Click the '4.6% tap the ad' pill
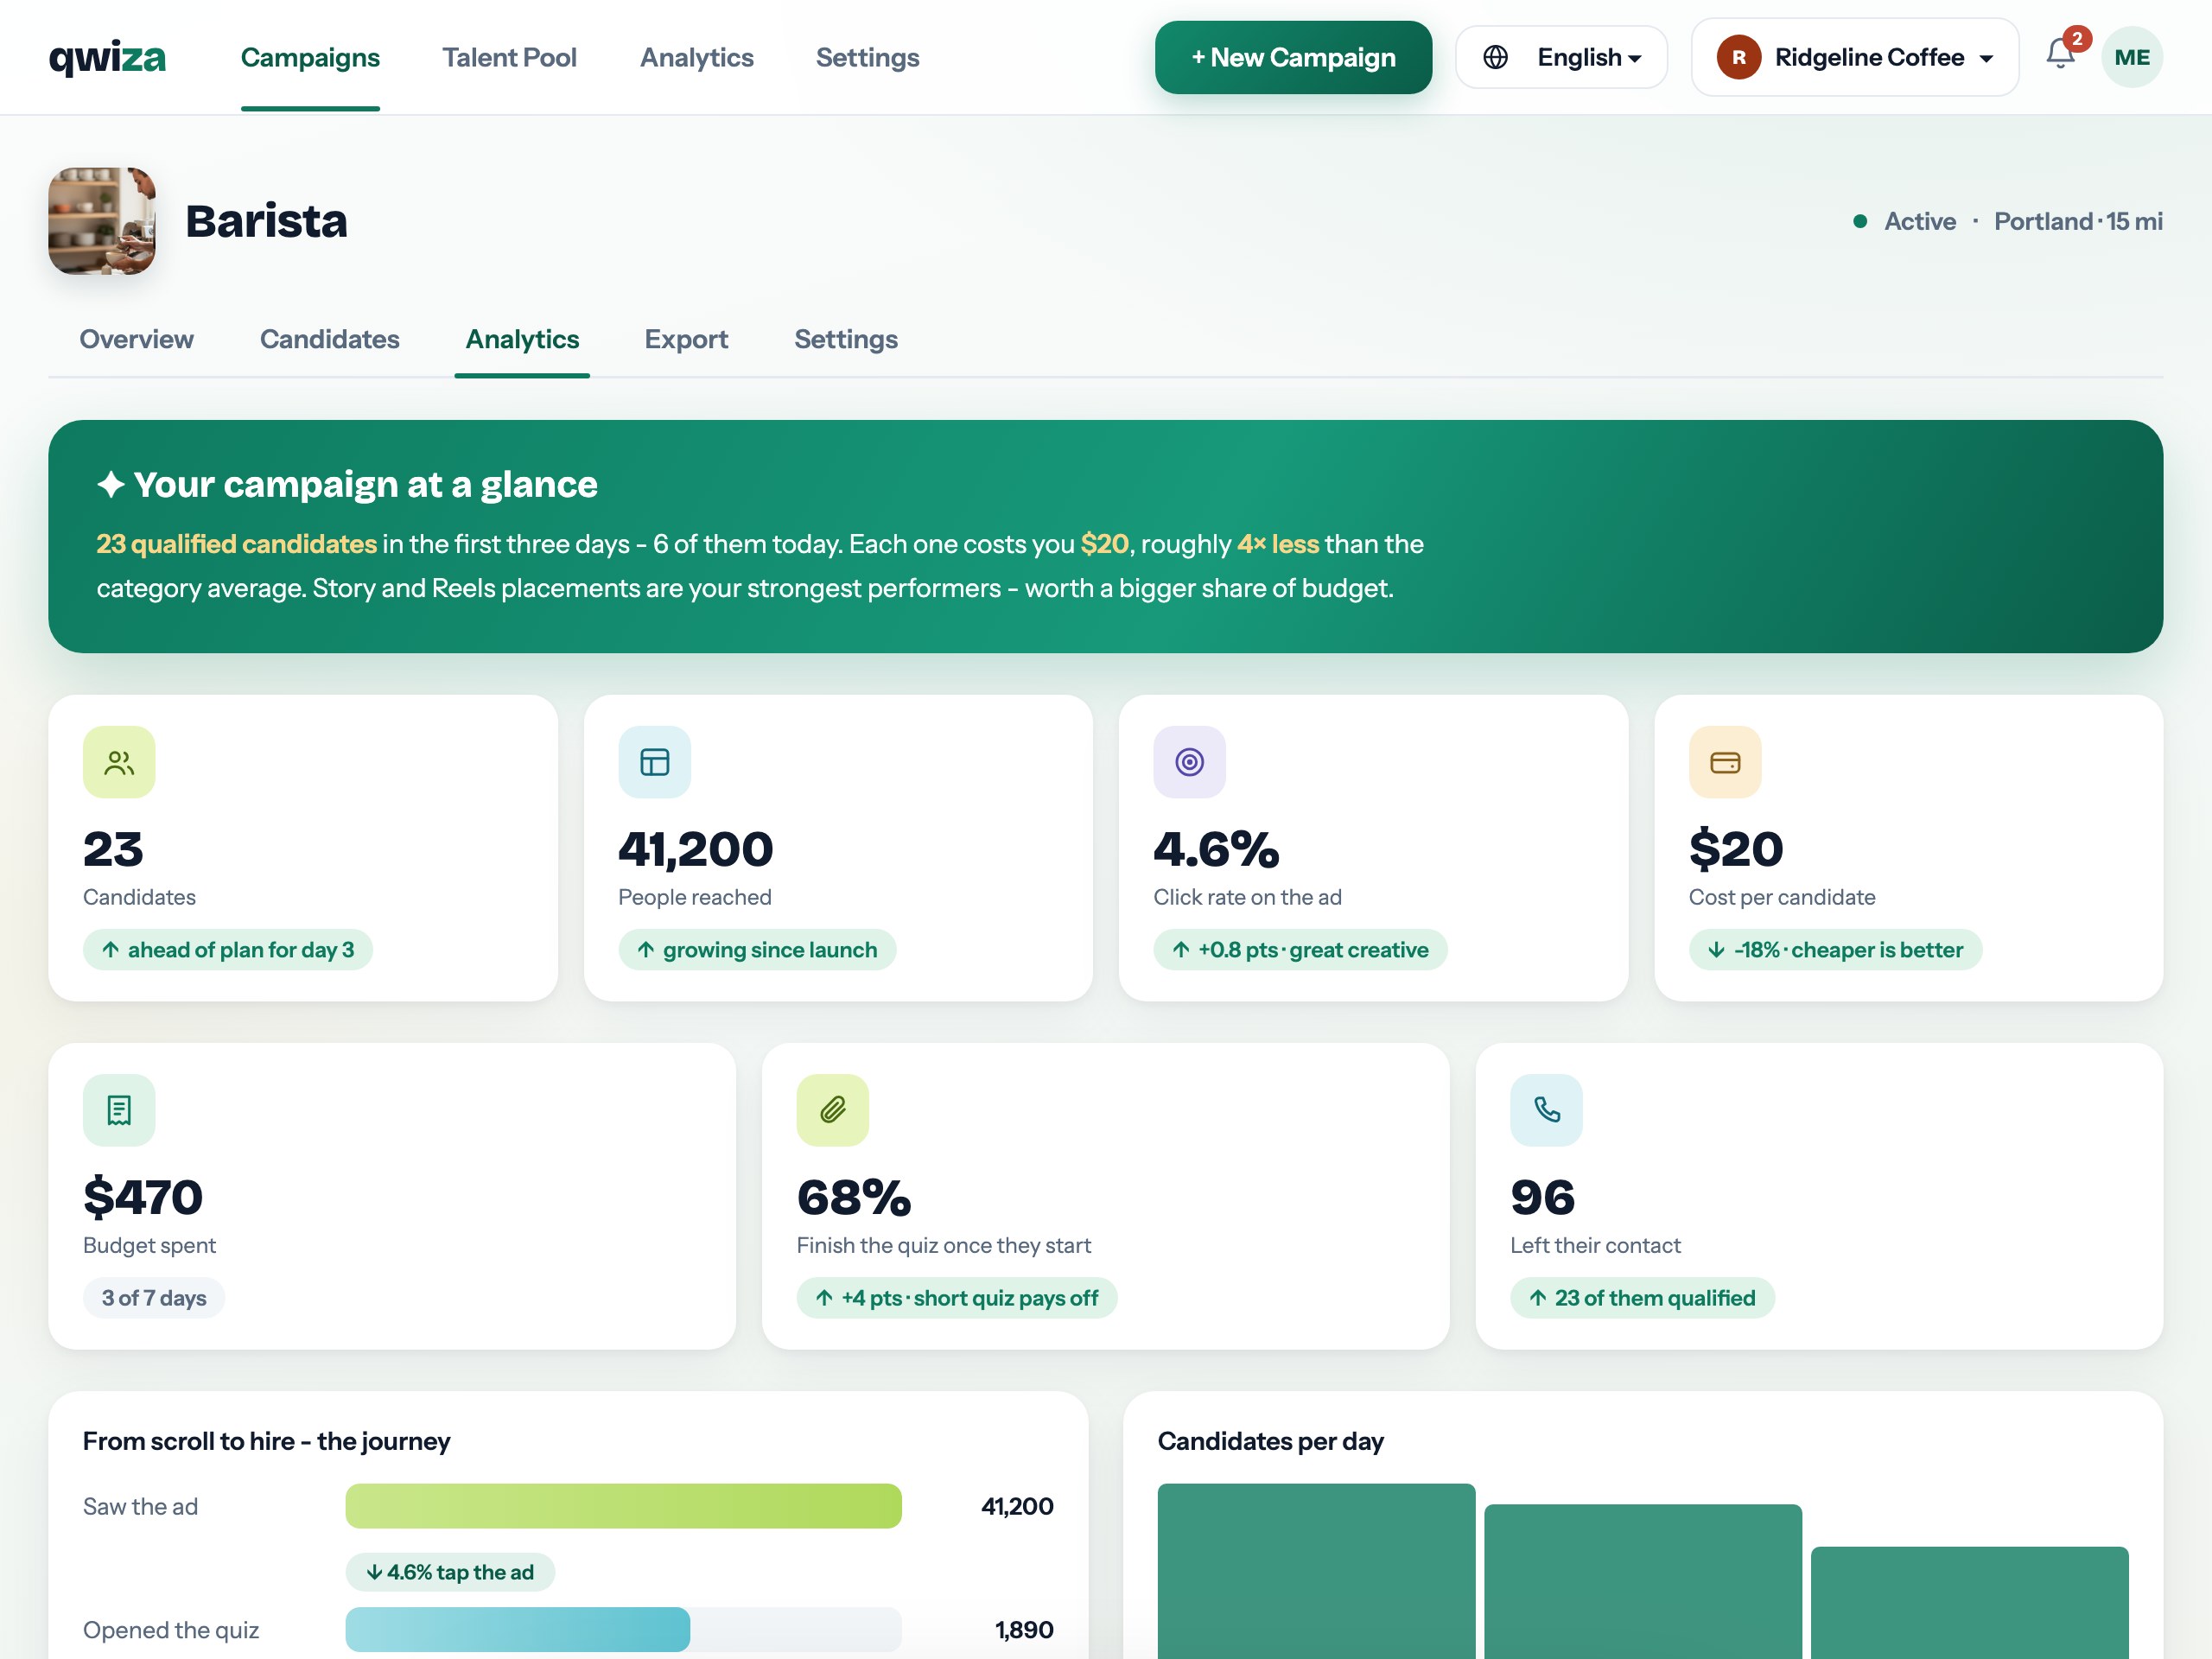Image resolution: width=2212 pixels, height=1659 pixels. pyautogui.click(x=450, y=1572)
